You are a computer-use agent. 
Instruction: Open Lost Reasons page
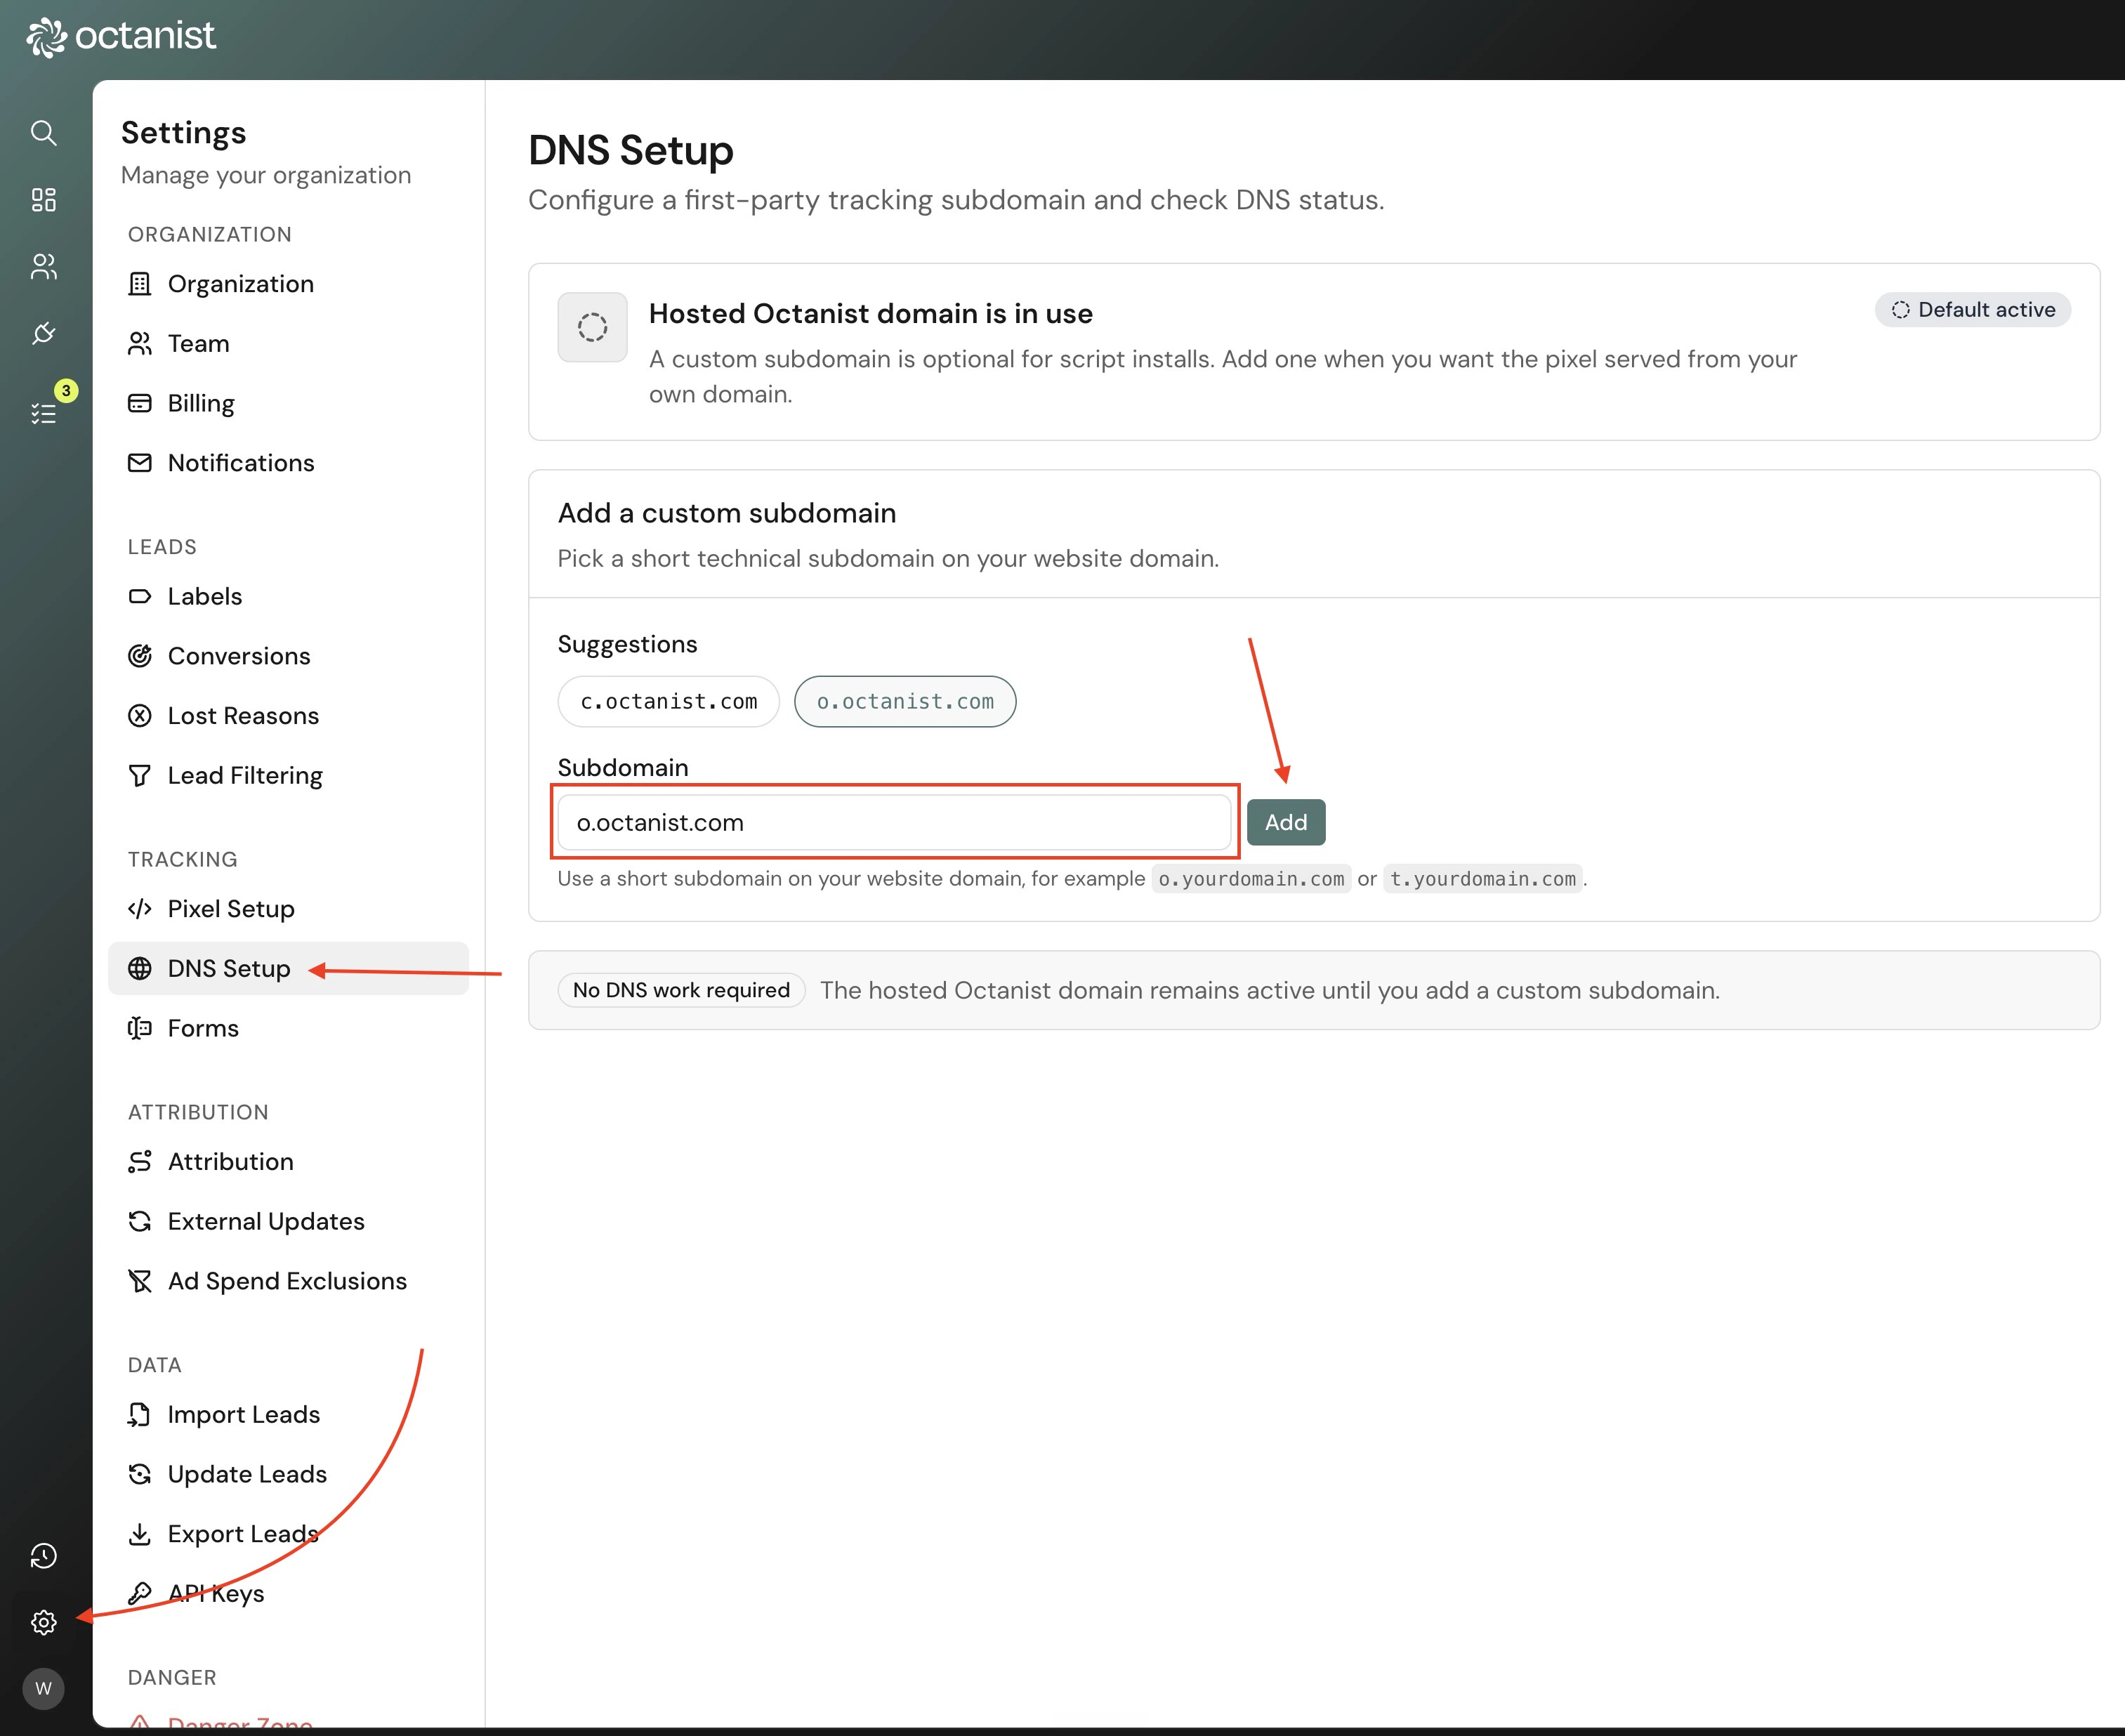(288, 716)
